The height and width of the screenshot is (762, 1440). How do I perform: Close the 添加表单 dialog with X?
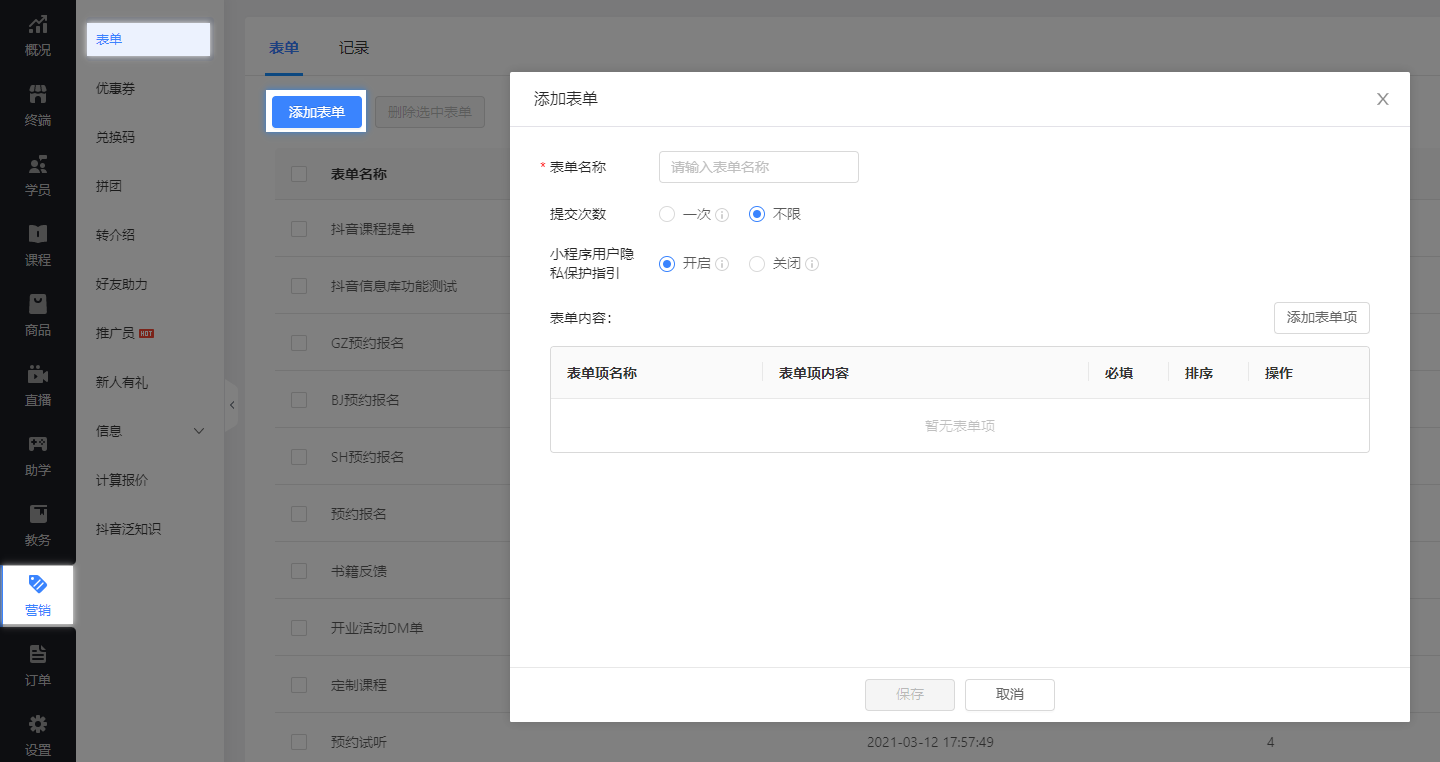(1383, 99)
